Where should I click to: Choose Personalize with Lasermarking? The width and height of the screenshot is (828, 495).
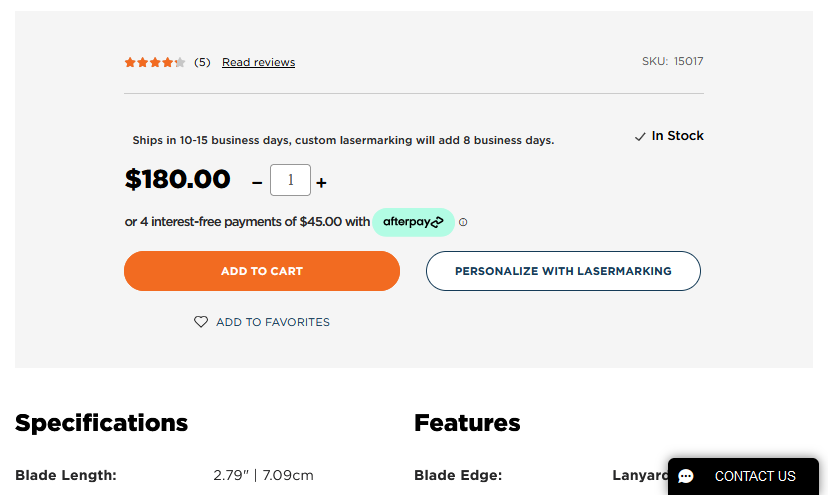point(563,271)
